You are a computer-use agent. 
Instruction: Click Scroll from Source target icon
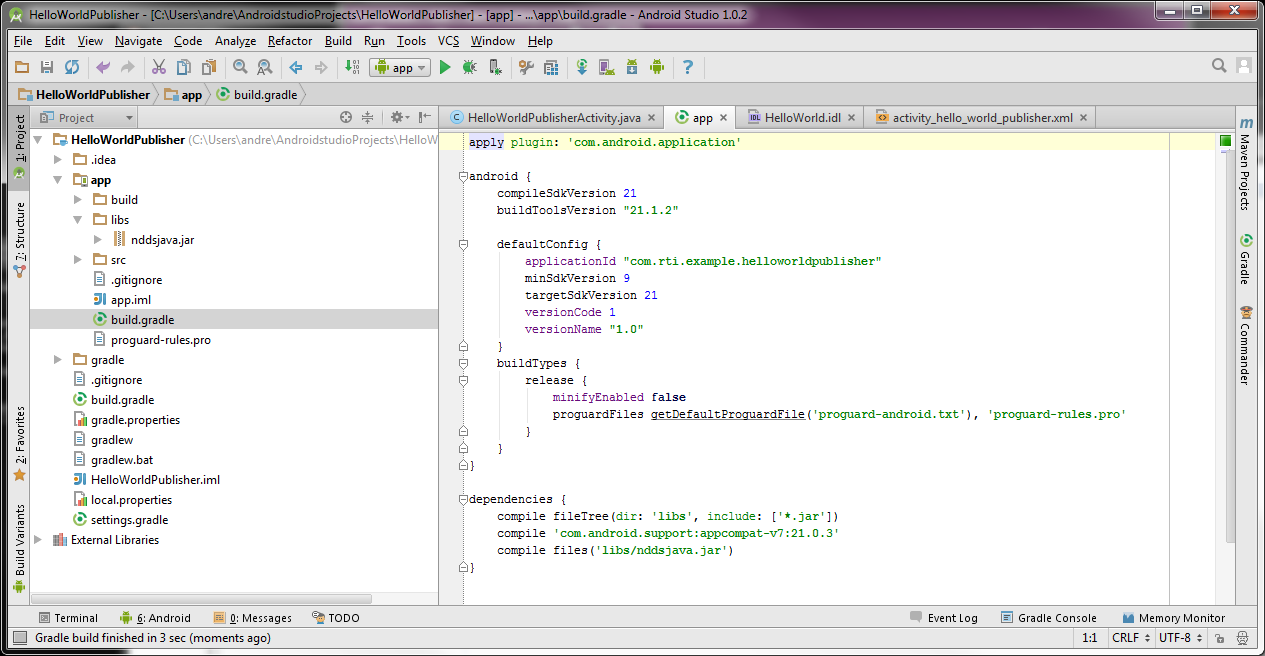tap(346, 117)
